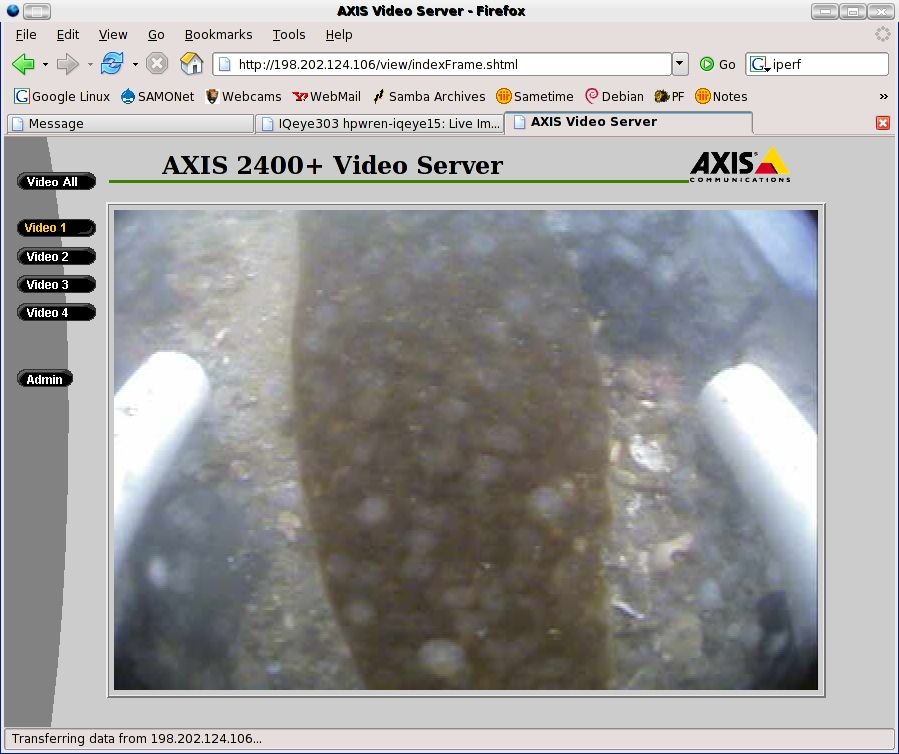Open the Tools menu

[x=288, y=34]
